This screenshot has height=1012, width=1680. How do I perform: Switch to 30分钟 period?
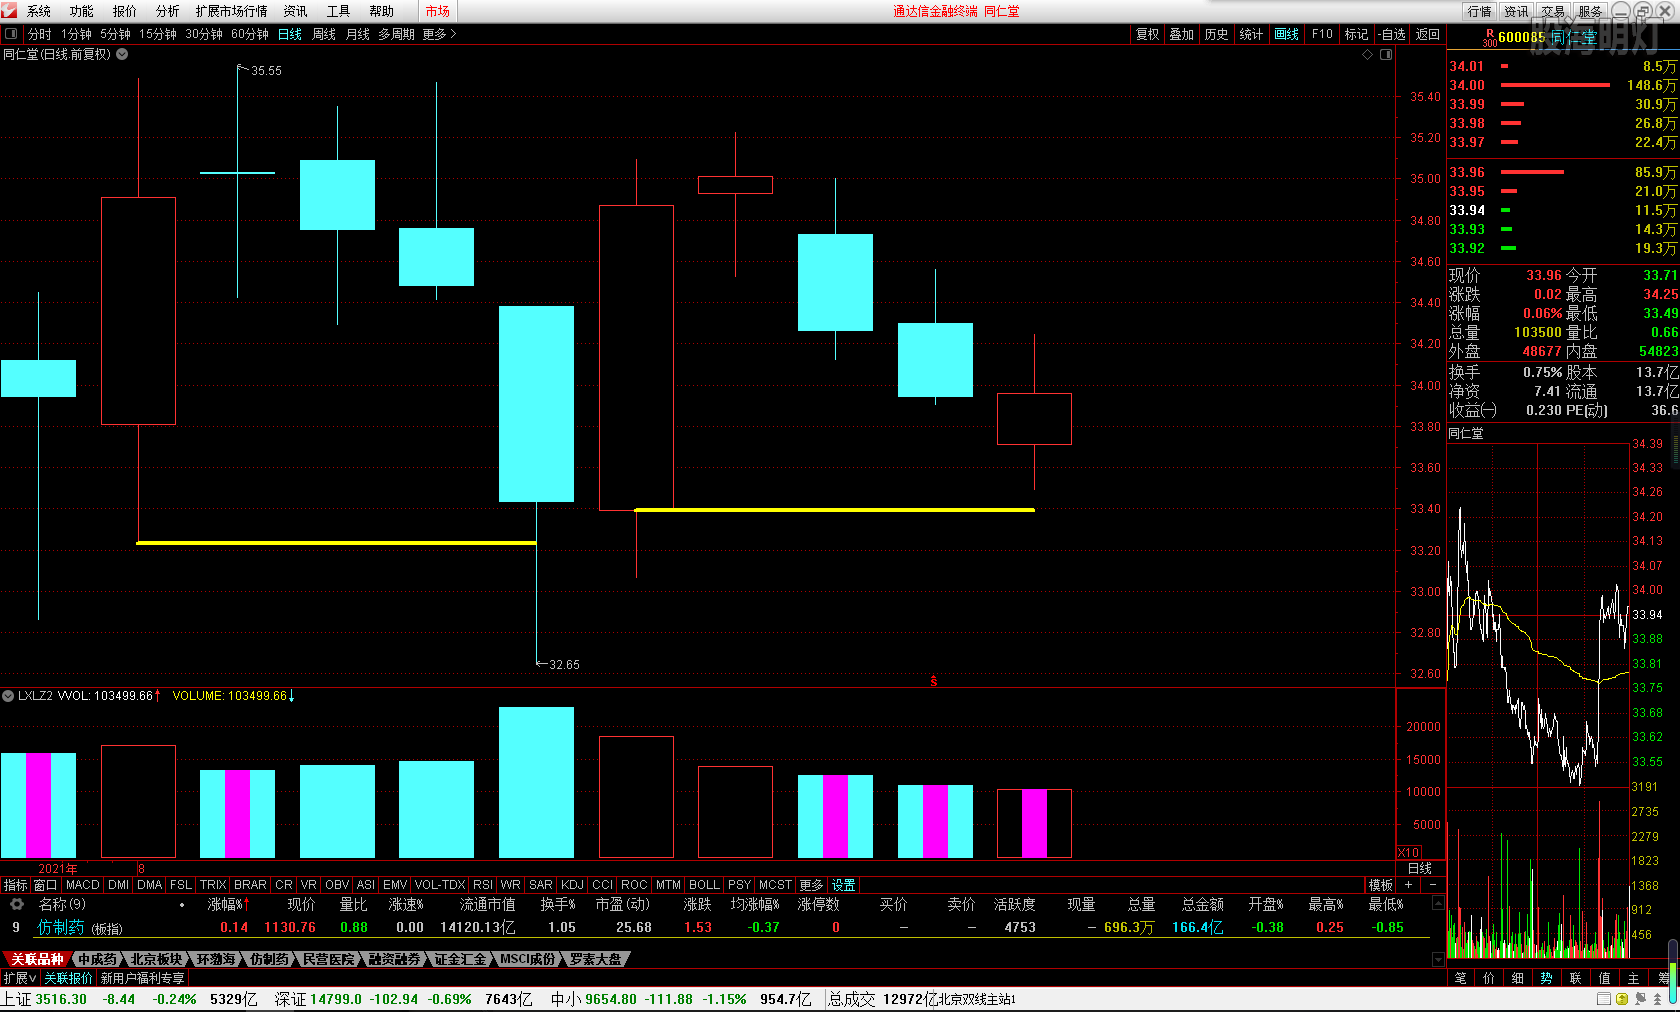click(x=204, y=34)
